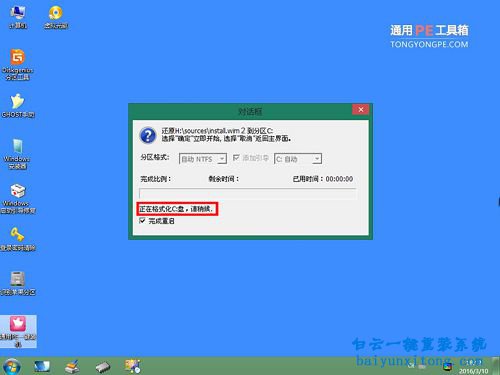Open the Start menu orb
The image size is (500, 375).
point(12,367)
